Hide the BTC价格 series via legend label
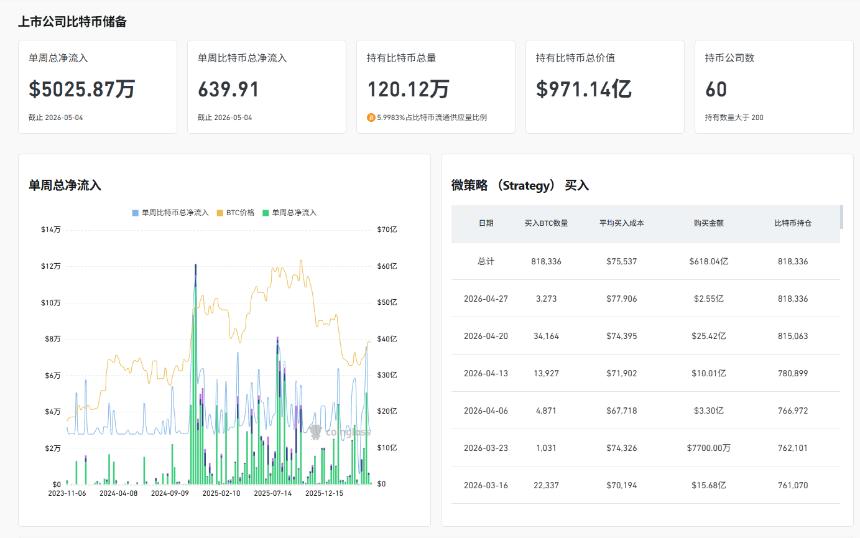This screenshot has width=860, height=538. tap(240, 213)
